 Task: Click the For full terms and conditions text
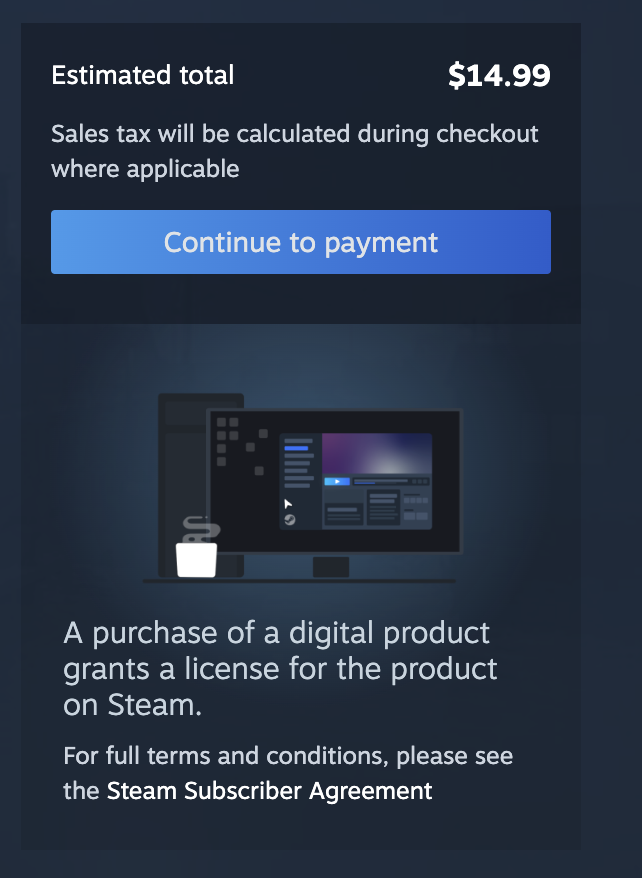click(x=288, y=773)
